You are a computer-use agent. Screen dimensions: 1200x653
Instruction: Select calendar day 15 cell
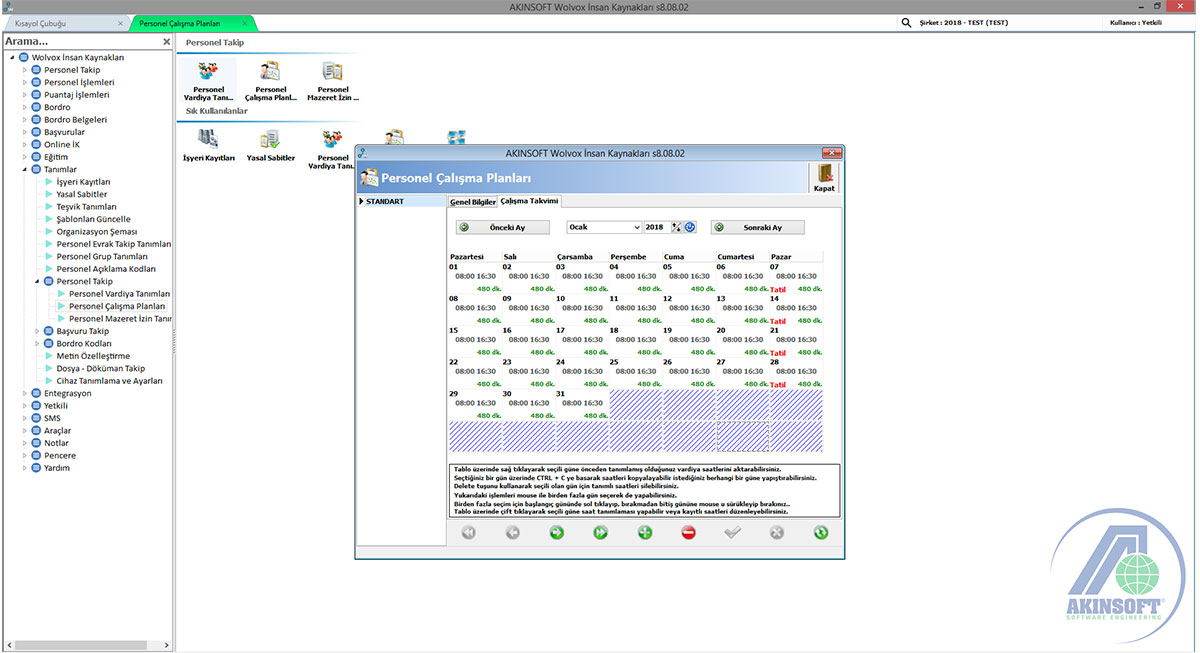[x=475, y=341]
